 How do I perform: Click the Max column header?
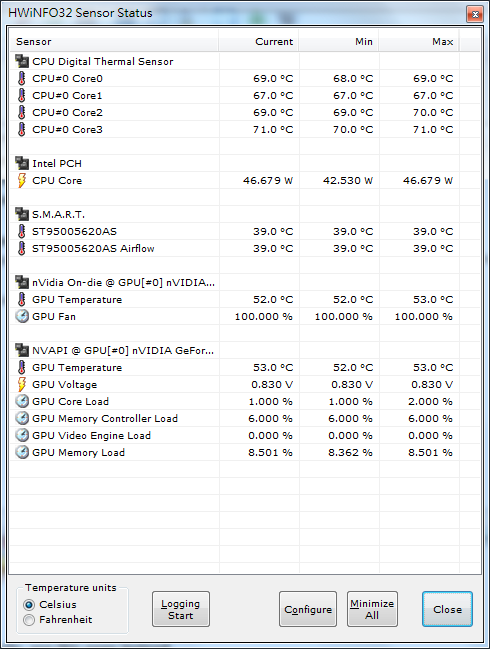tap(418, 41)
